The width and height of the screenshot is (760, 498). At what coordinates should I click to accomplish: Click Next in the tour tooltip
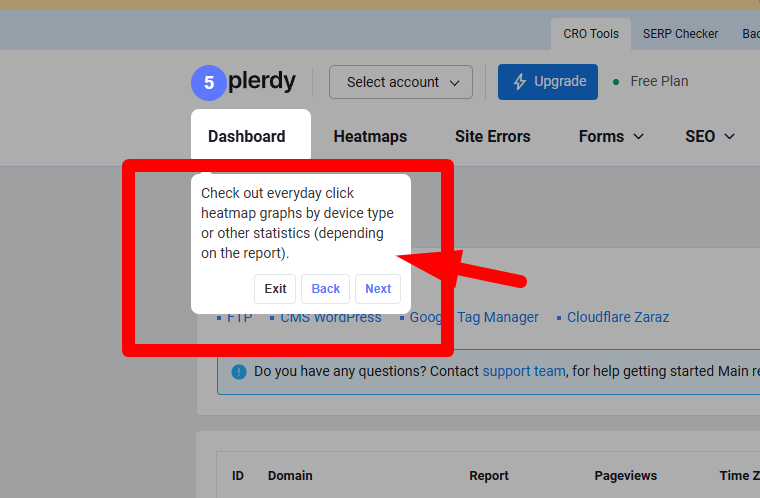click(378, 289)
